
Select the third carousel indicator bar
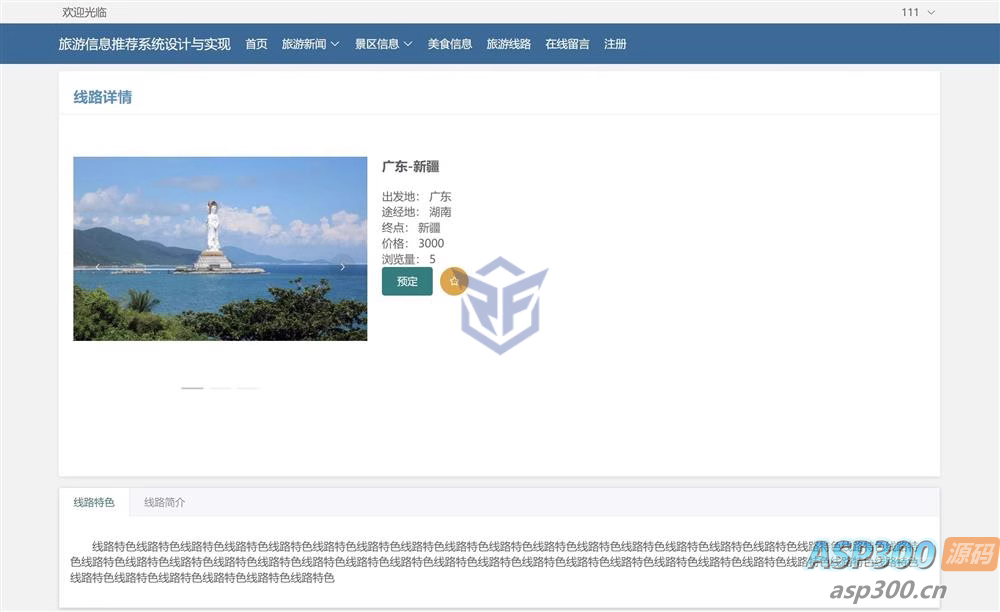(x=248, y=388)
